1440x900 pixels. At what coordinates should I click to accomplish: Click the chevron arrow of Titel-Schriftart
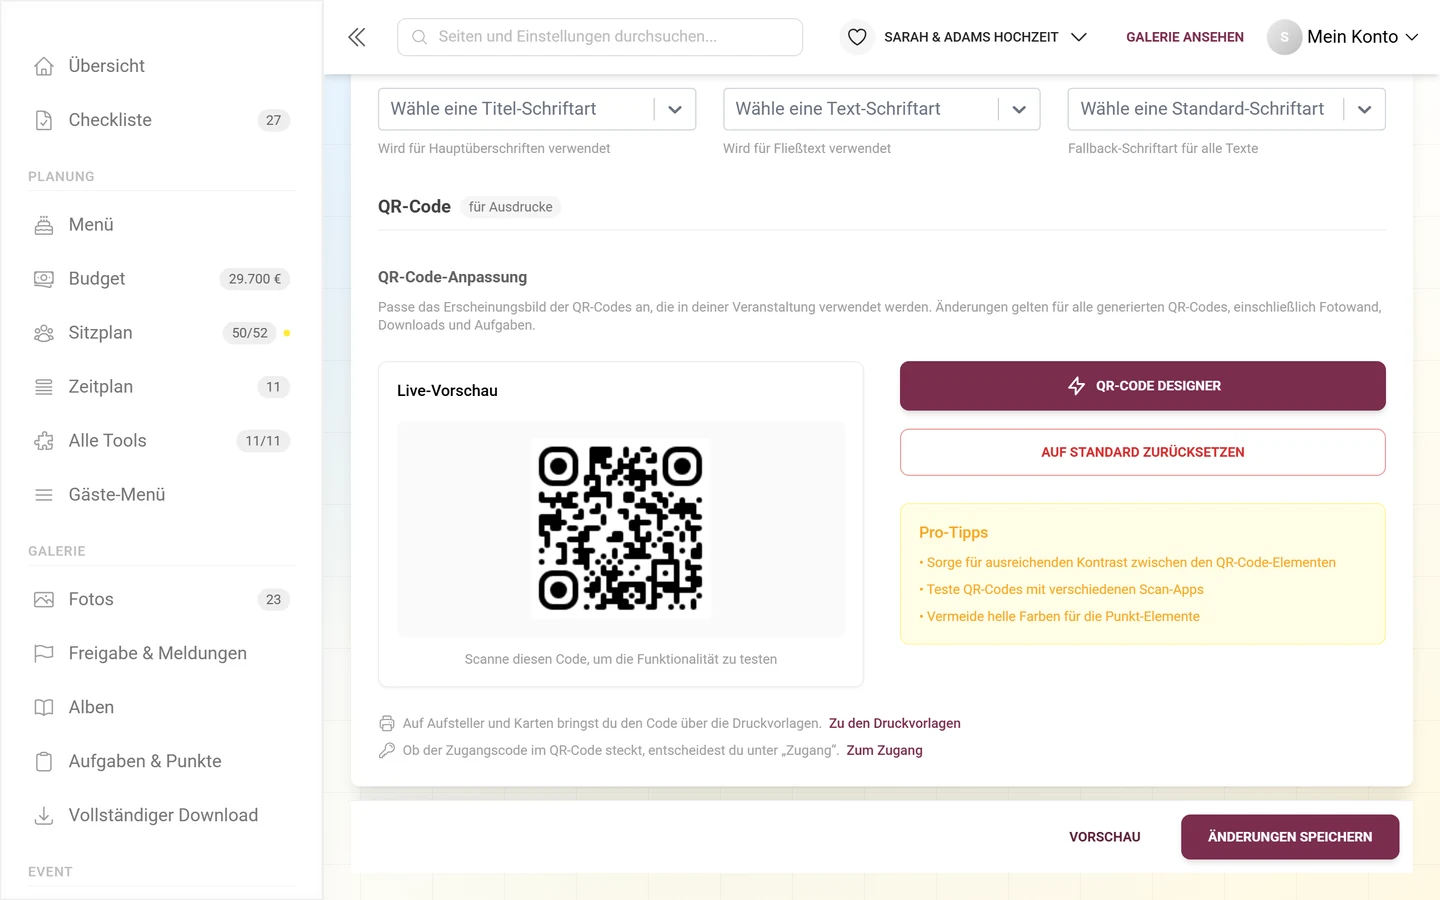675,110
